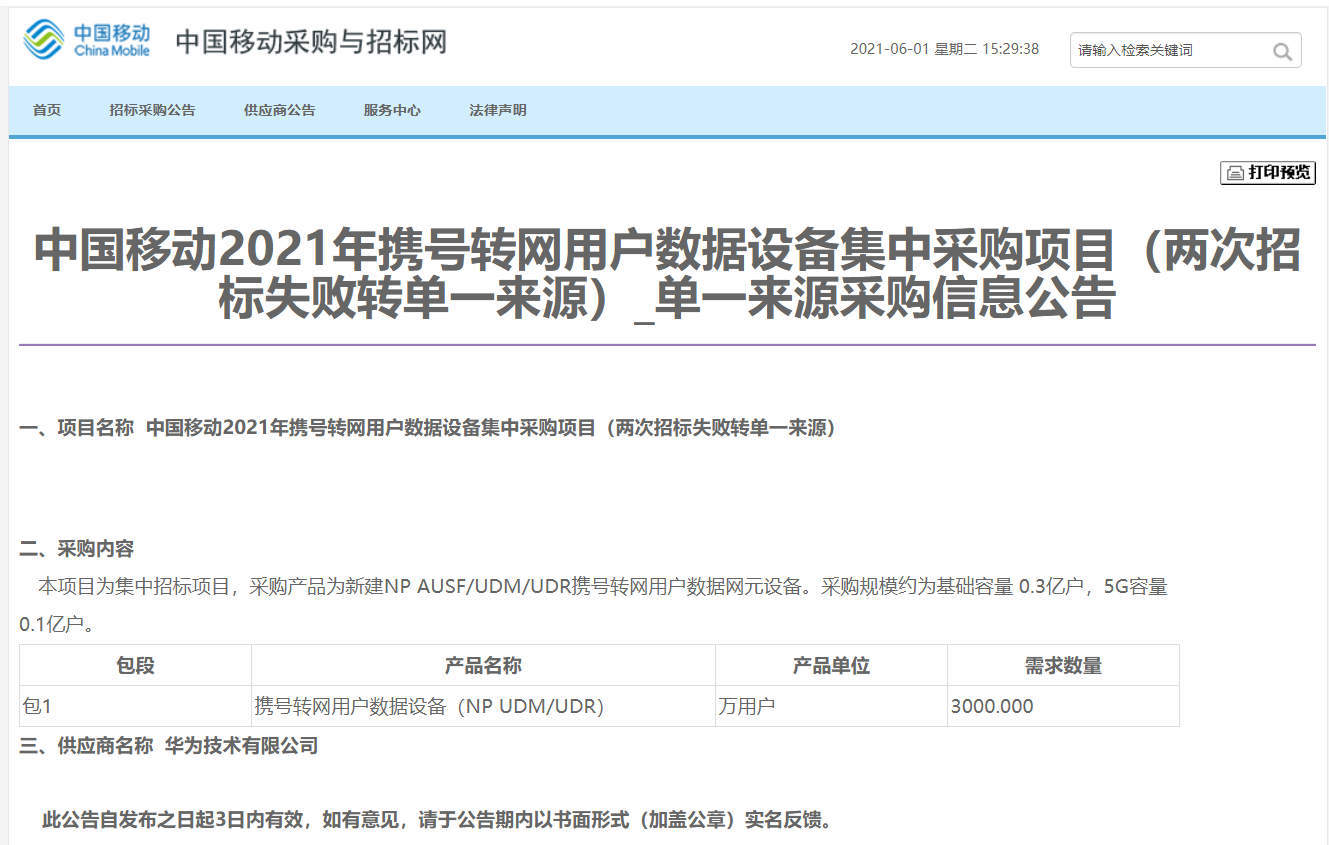Click the search magnifier icon
This screenshot has width=1329, height=845.
(x=1282, y=52)
